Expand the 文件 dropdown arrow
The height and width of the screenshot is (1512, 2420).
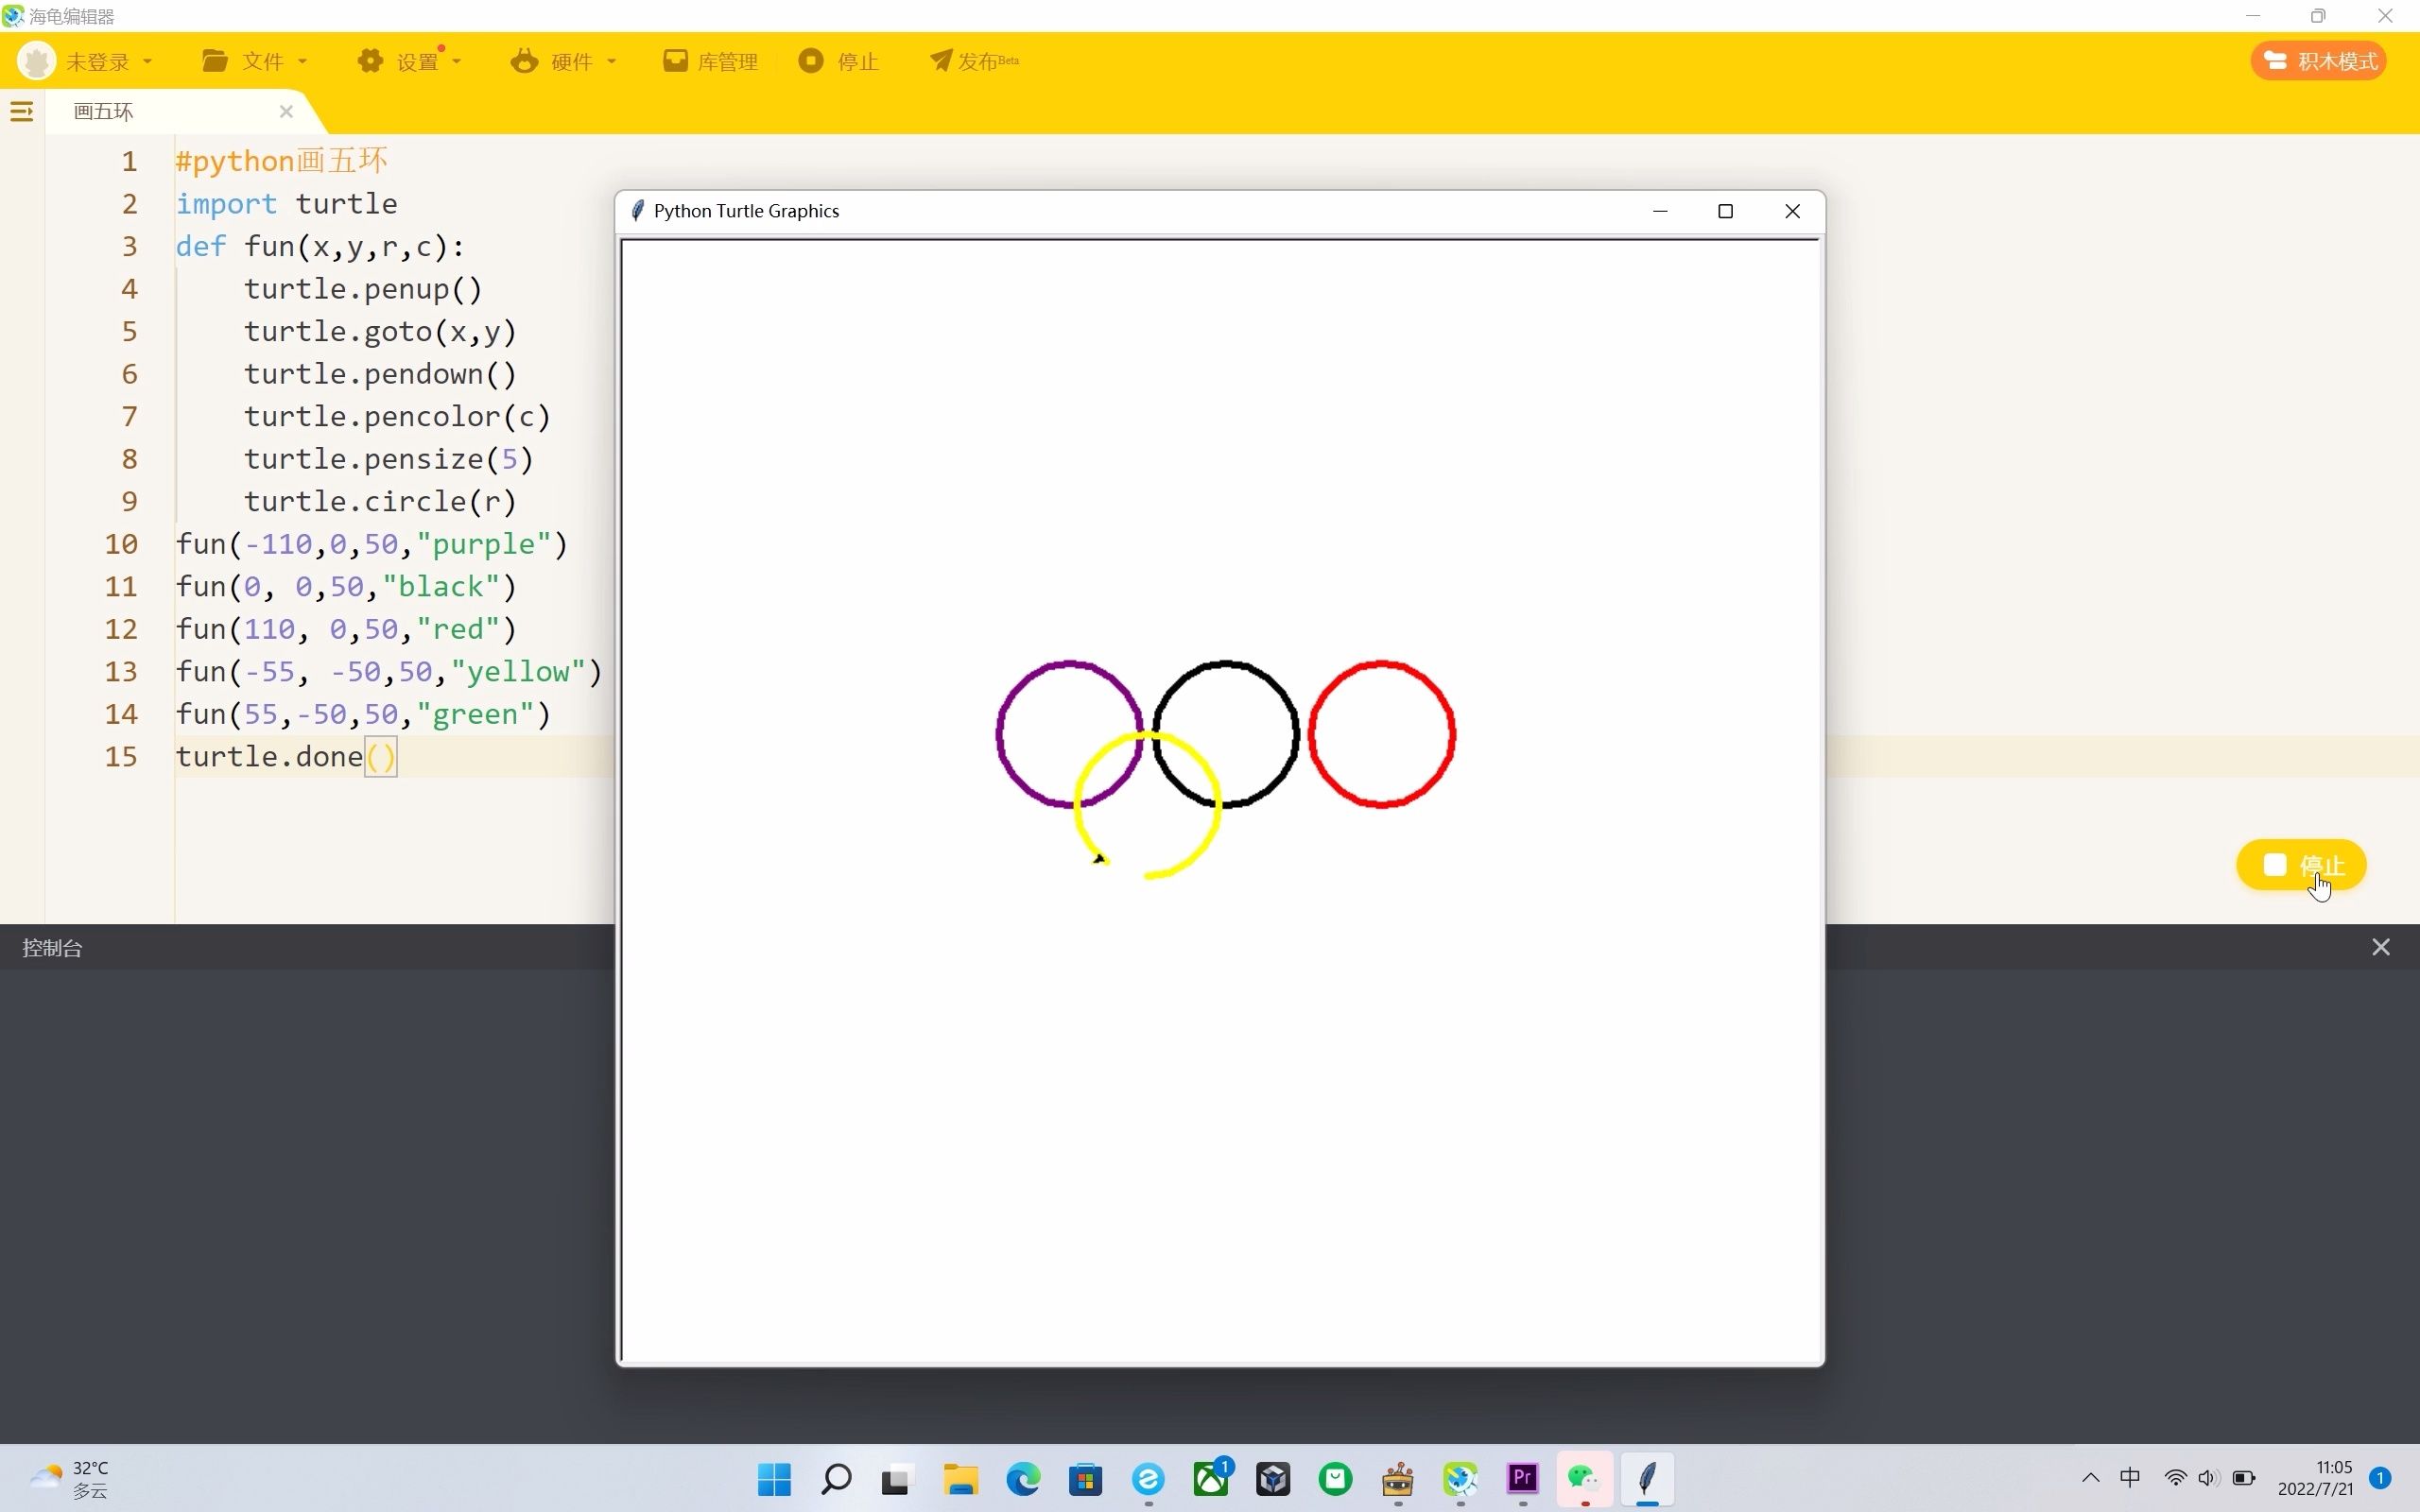[302, 62]
